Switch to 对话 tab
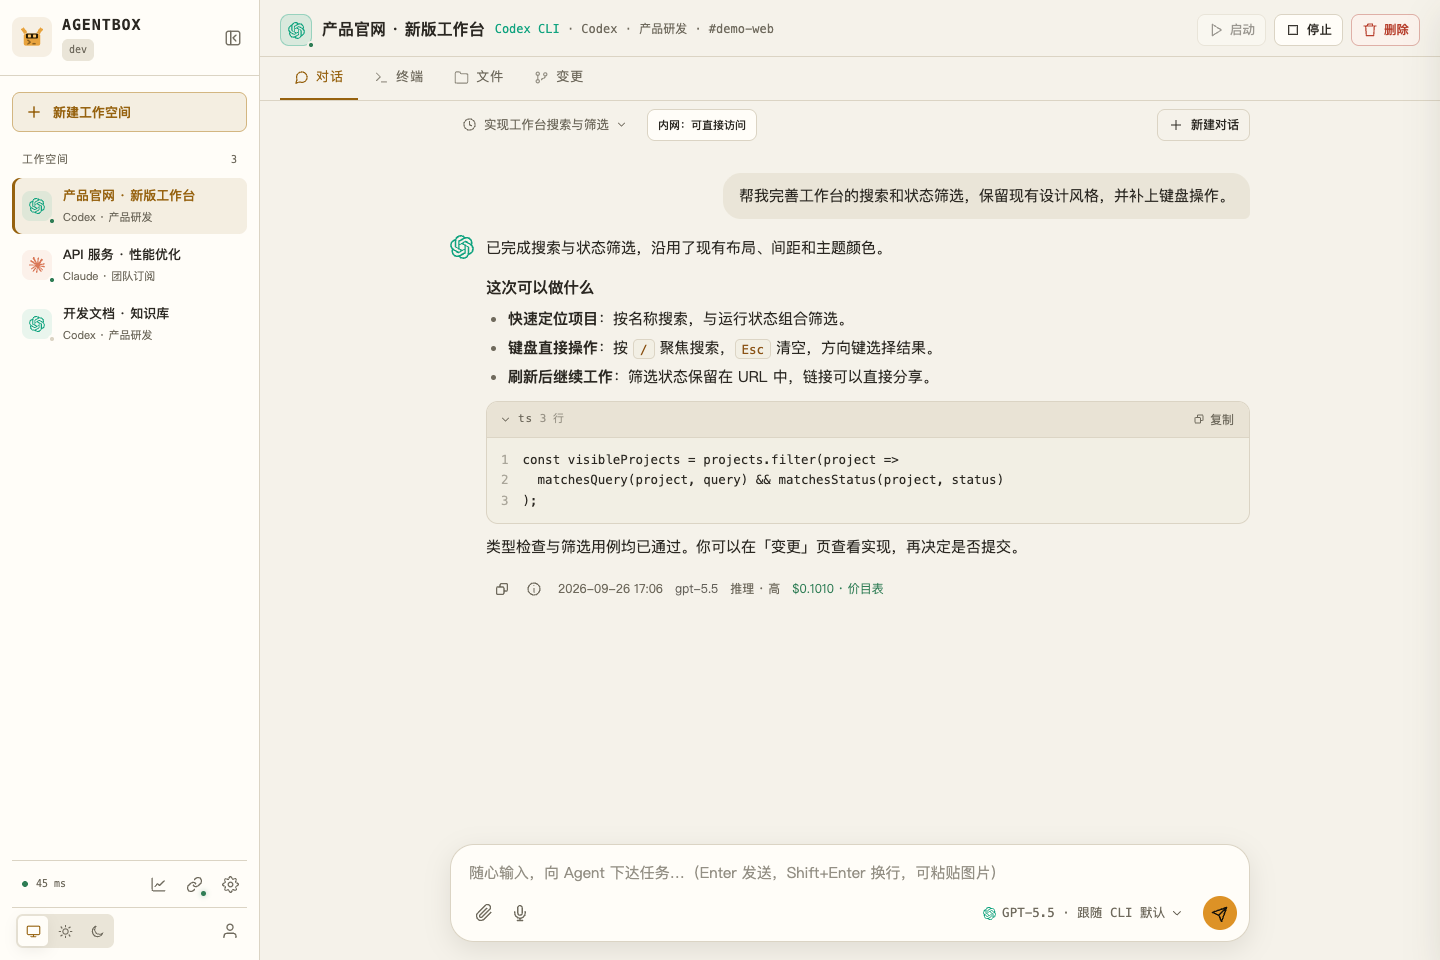This screenshot has width=1440, height=960. point(319,77)
